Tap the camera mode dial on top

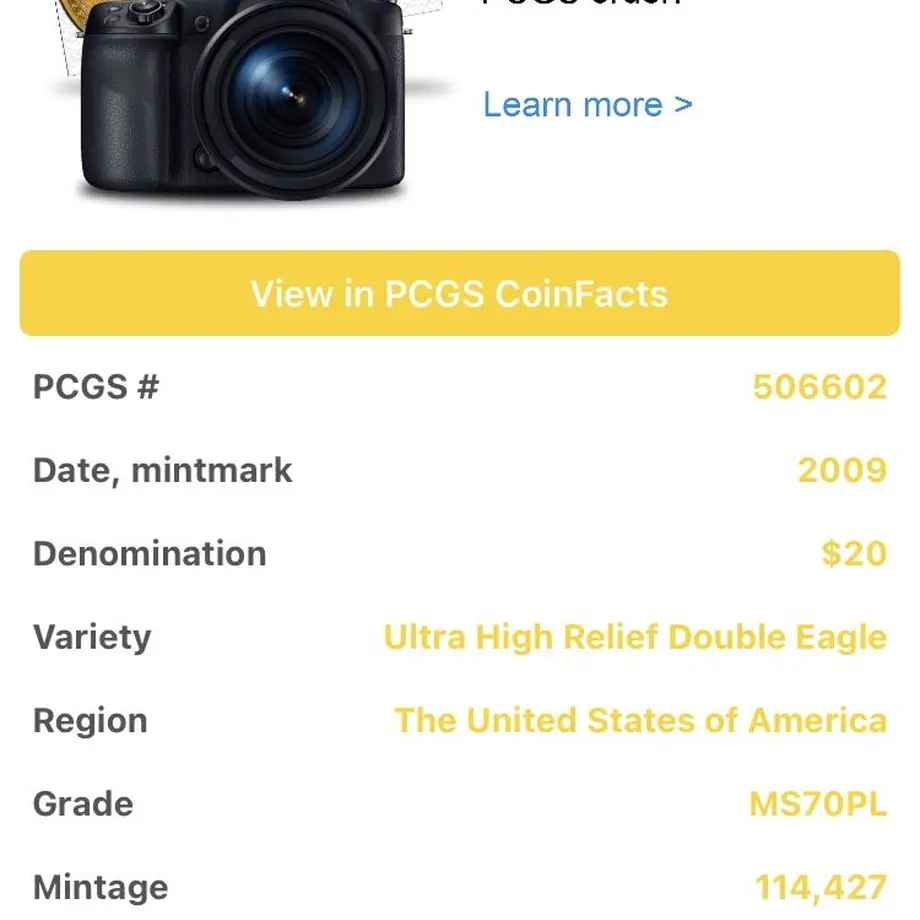[144, 11]
